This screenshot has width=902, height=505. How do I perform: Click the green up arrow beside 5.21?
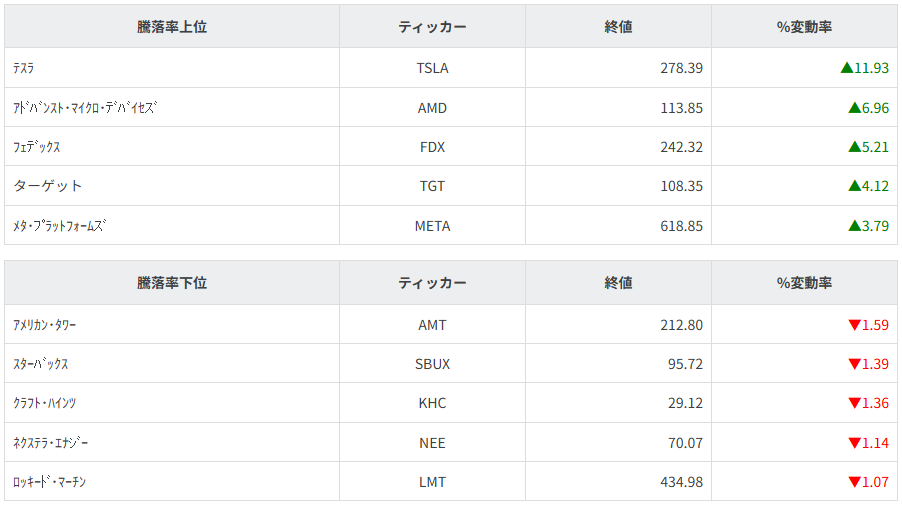coord(854,147)
